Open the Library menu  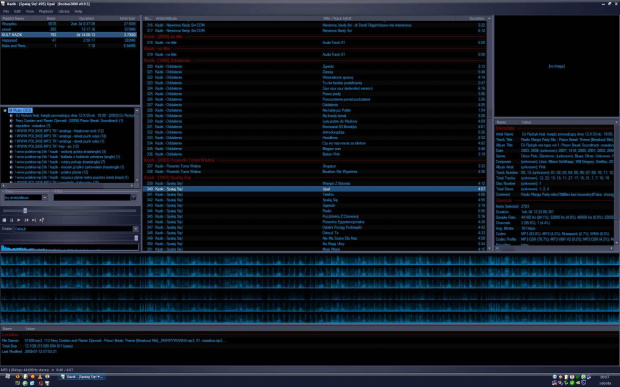point(64,11)
